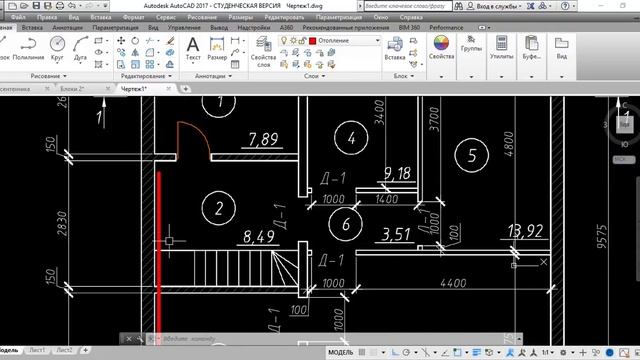Click the Move tool icon

[x=121, y=40]
